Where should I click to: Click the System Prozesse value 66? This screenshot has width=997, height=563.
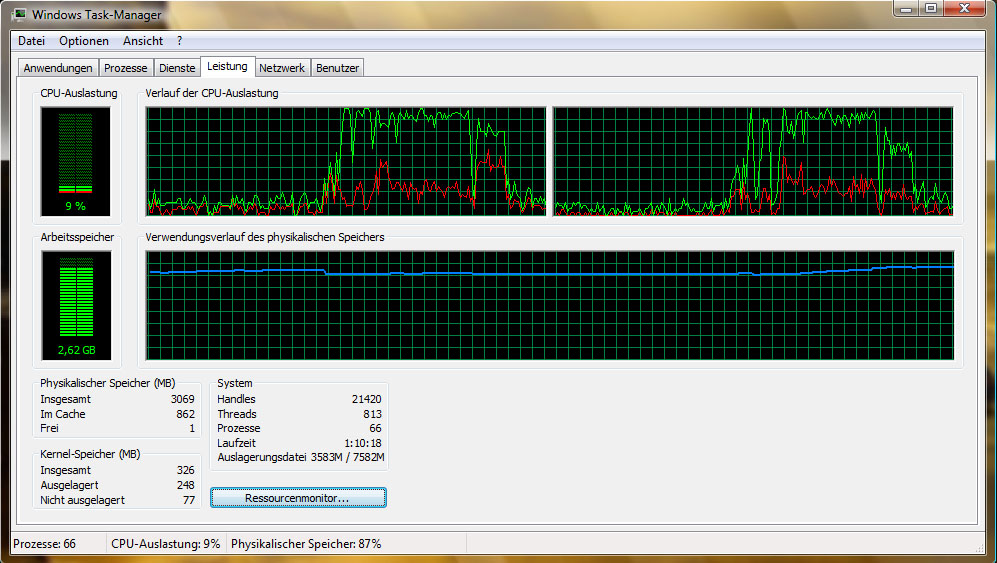(x=375, y=428)
